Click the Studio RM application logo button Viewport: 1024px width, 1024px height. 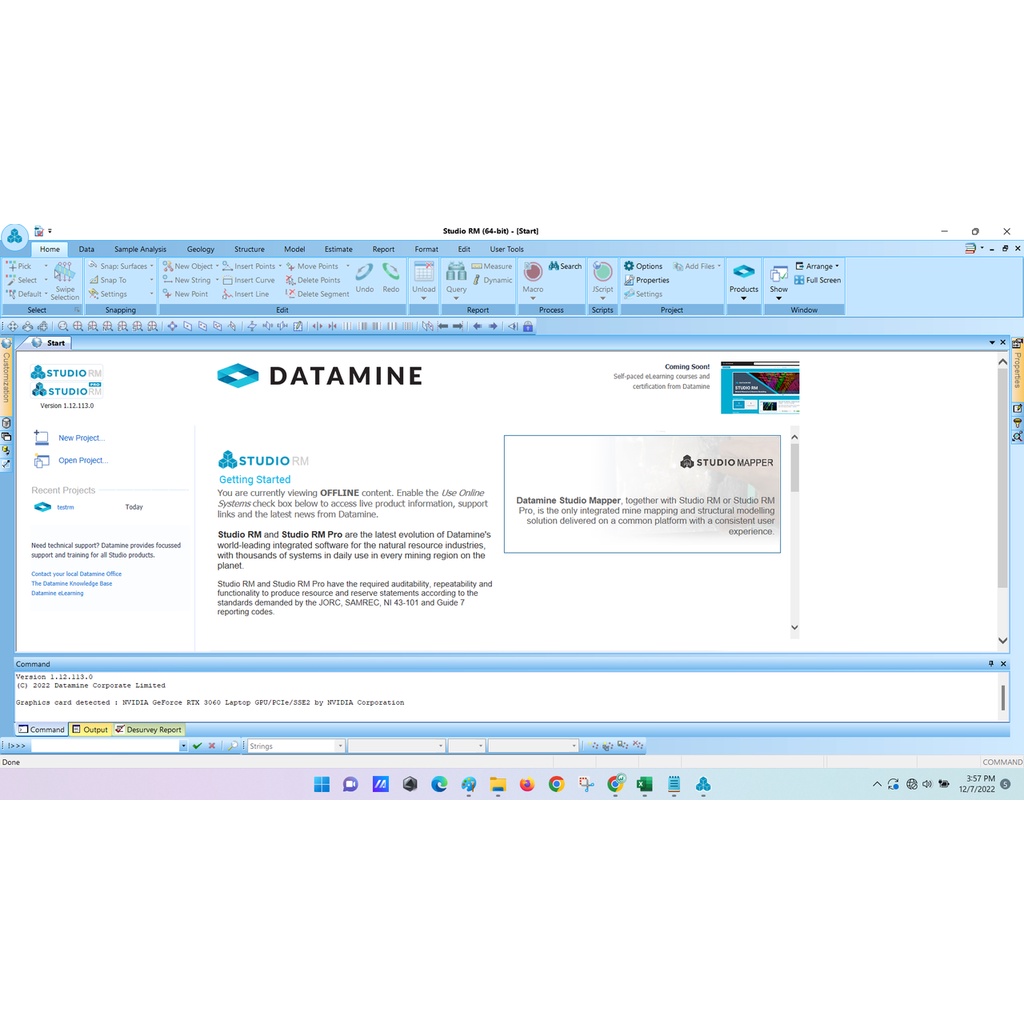point(15,237)
